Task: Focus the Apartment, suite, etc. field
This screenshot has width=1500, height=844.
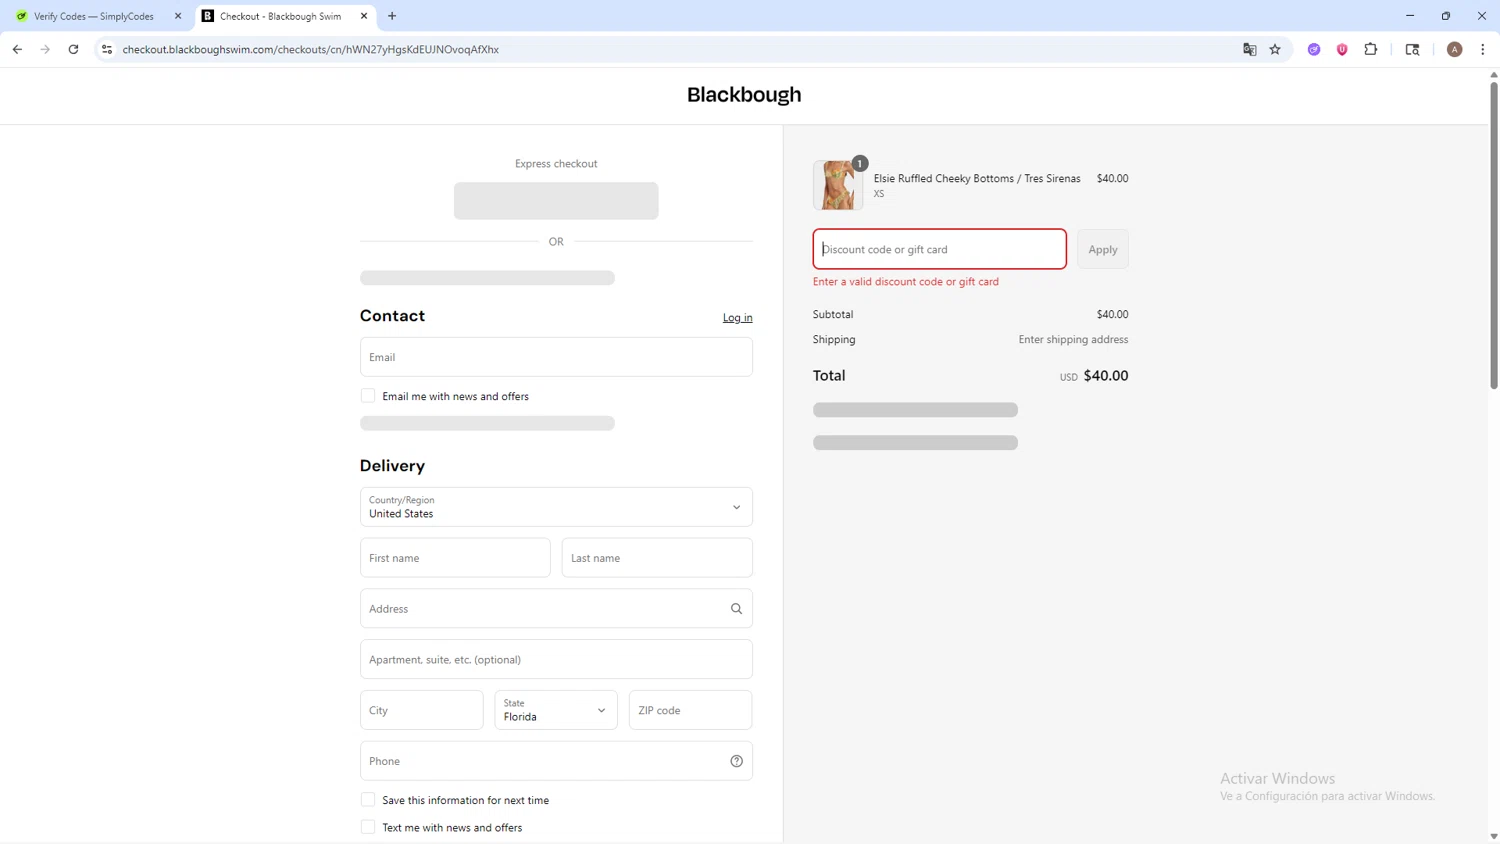Action: 556,660
